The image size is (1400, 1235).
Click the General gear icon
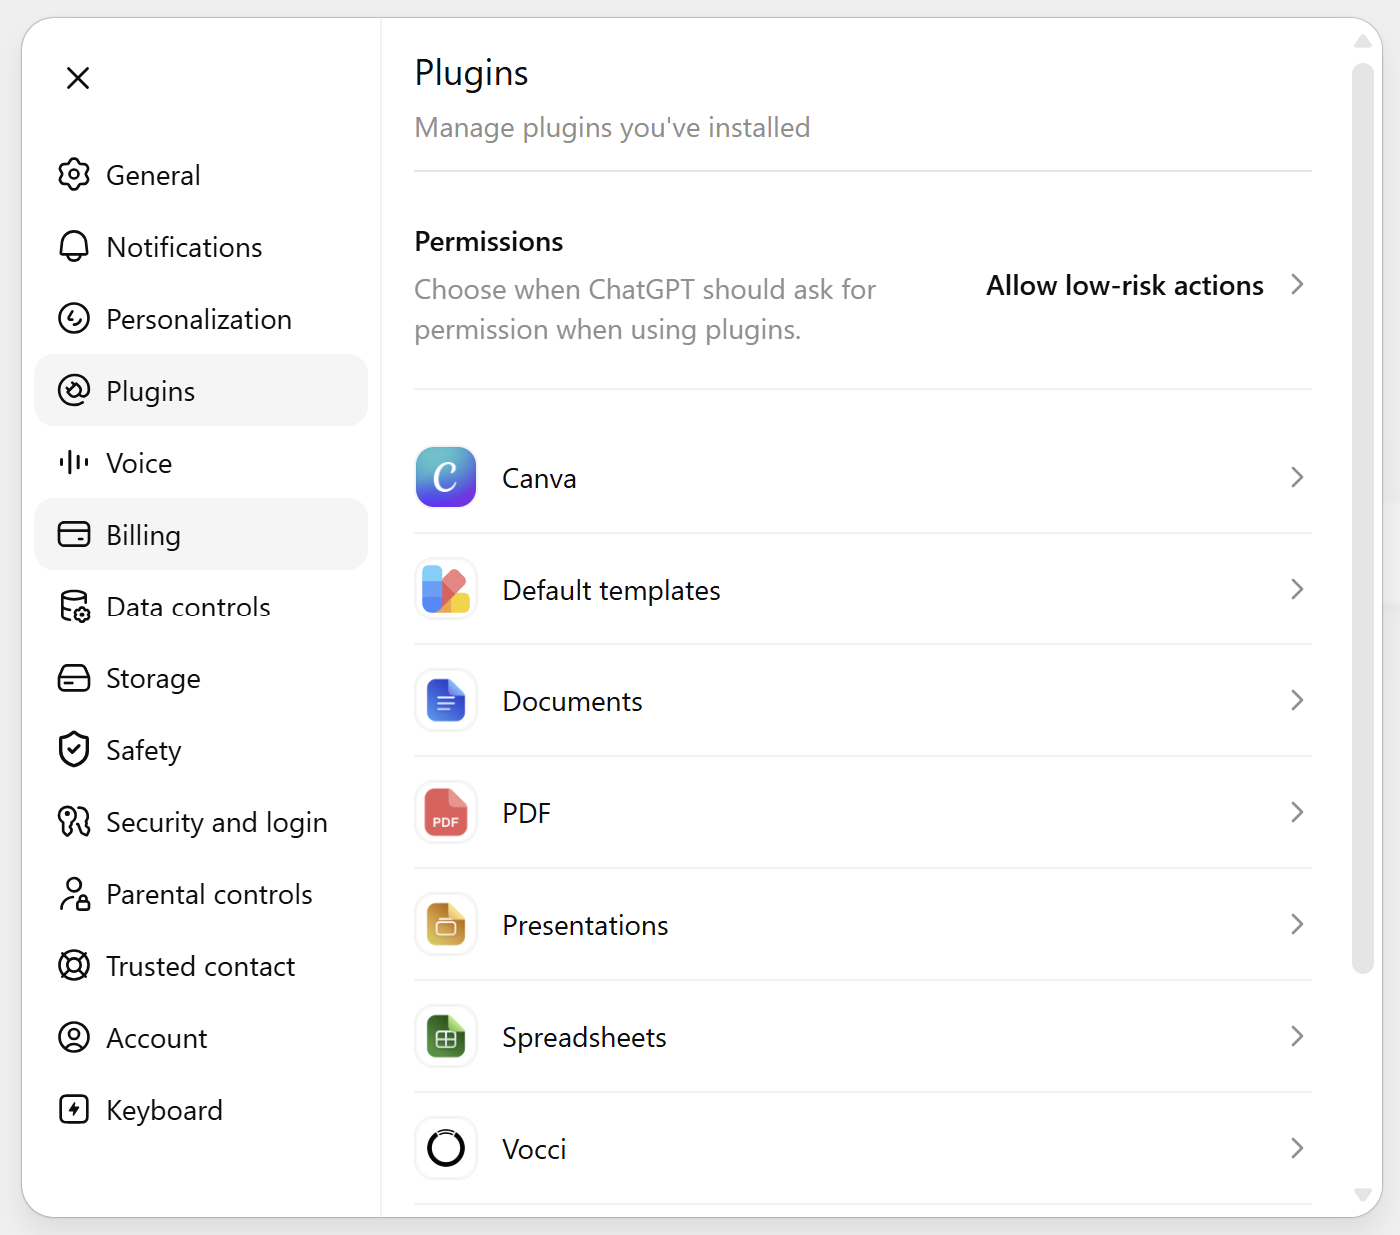point(74,175)
